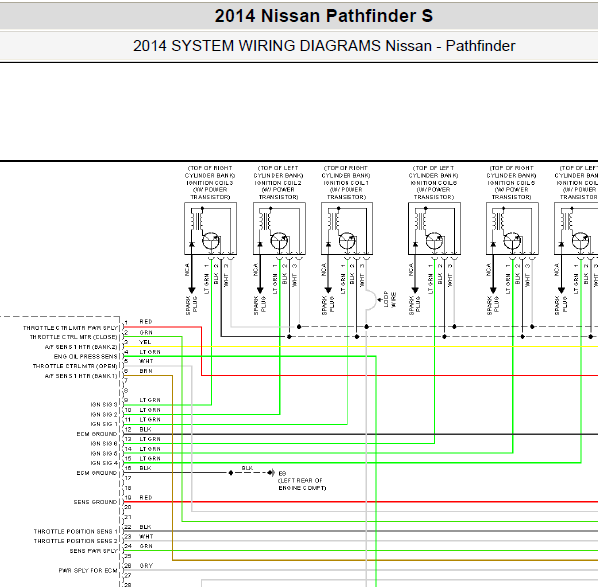
Task: Click the E9 ground arrow symbol
Action: pos(271,473)
